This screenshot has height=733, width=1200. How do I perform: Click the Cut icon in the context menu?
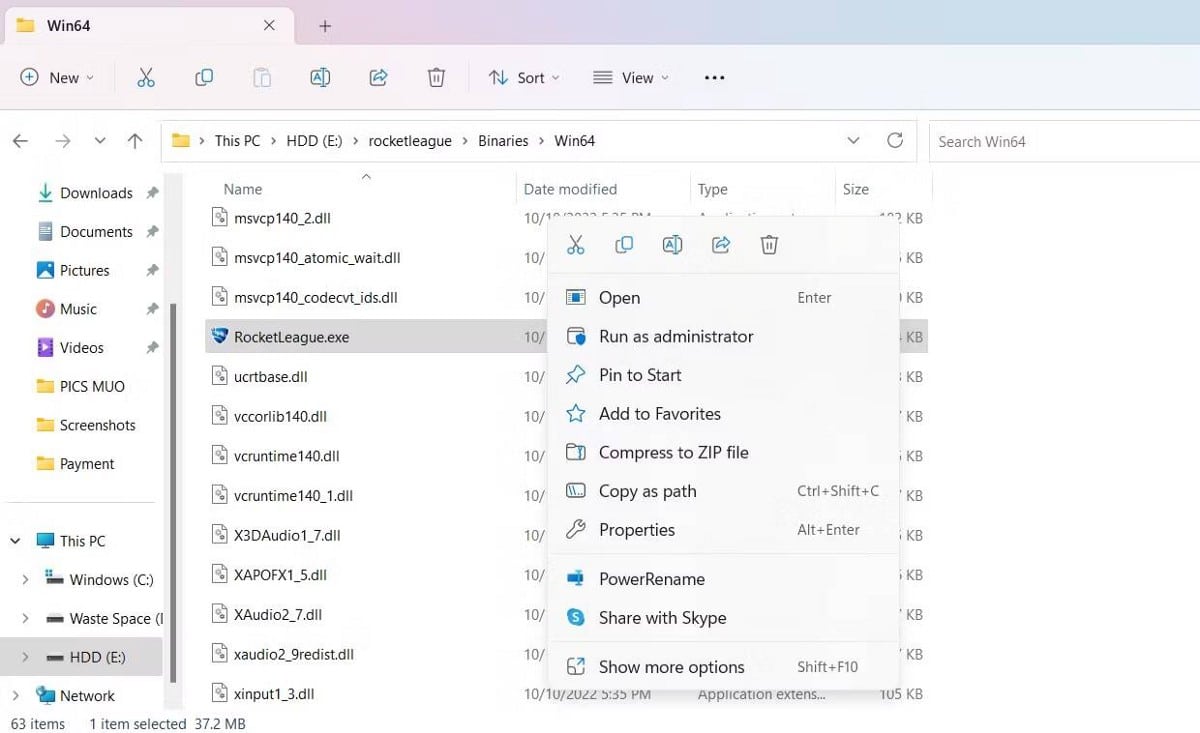(575, 245)
